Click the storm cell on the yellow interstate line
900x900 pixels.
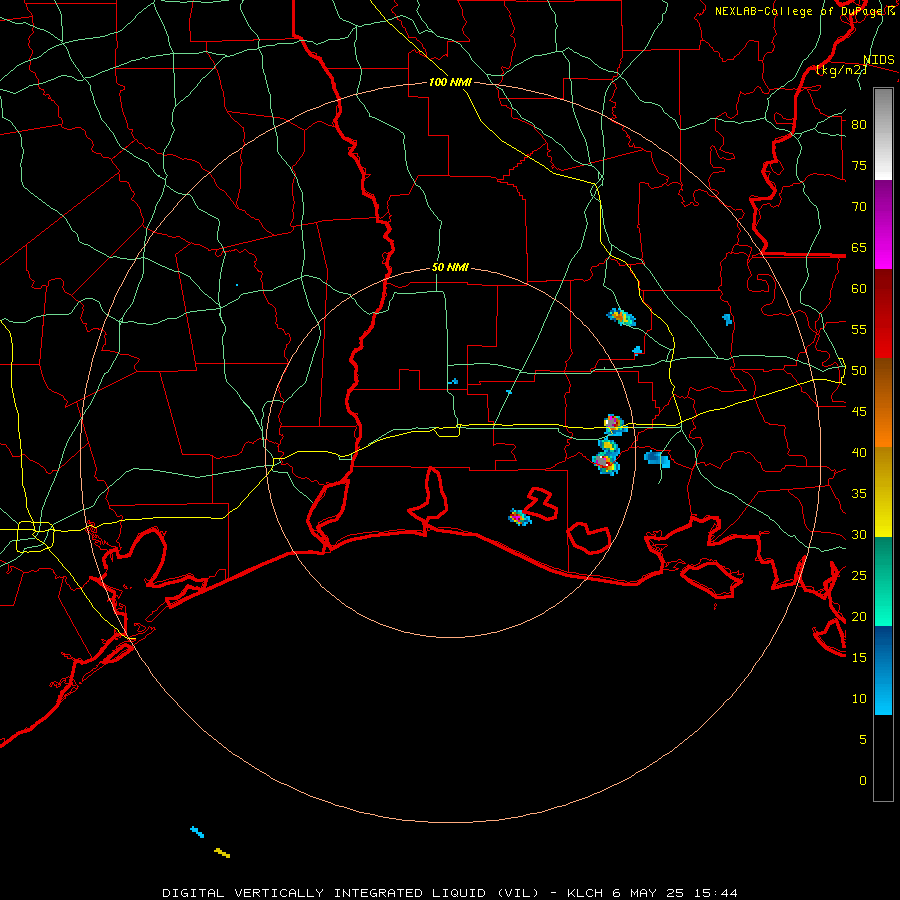(x=614, y=425)
